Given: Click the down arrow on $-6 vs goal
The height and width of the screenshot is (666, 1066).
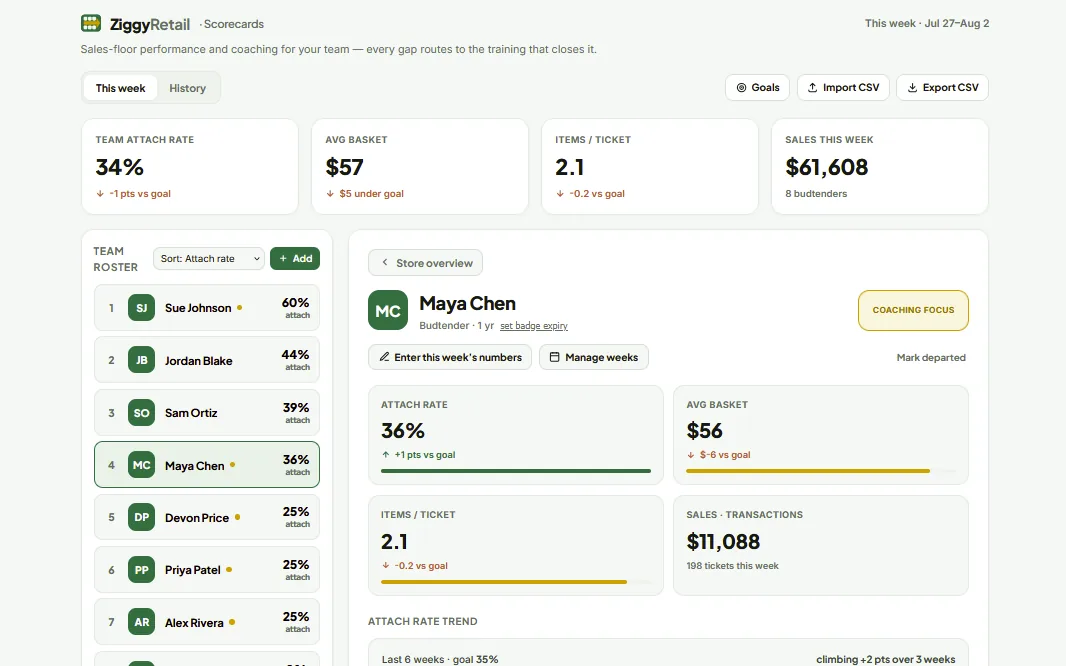Looking at the screenshot, I should pyautogui.click(x=691, y=455).
